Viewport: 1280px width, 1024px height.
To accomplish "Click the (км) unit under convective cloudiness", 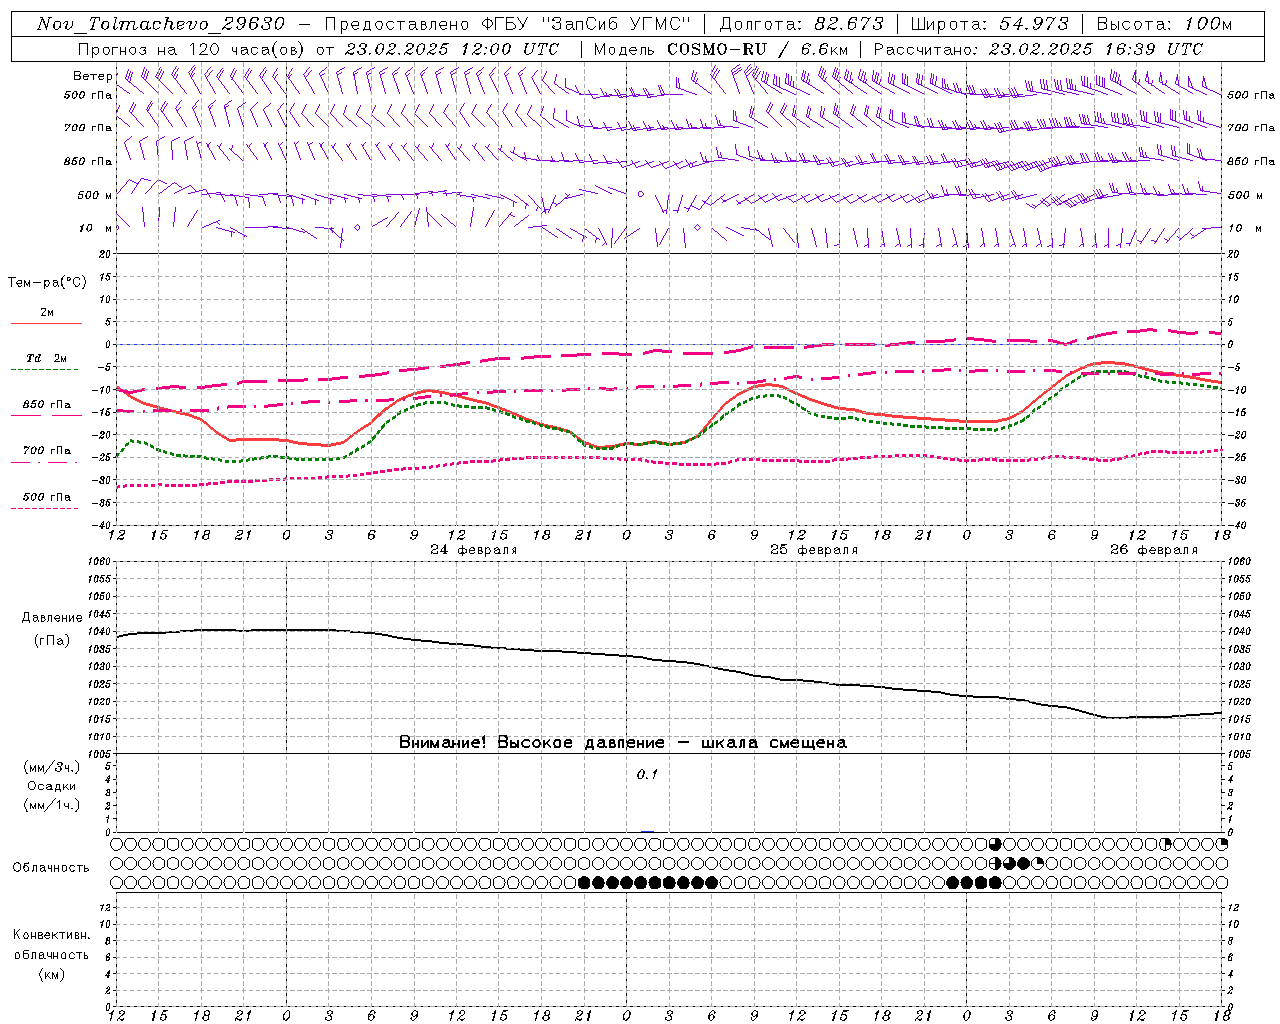I will (52, 974).
